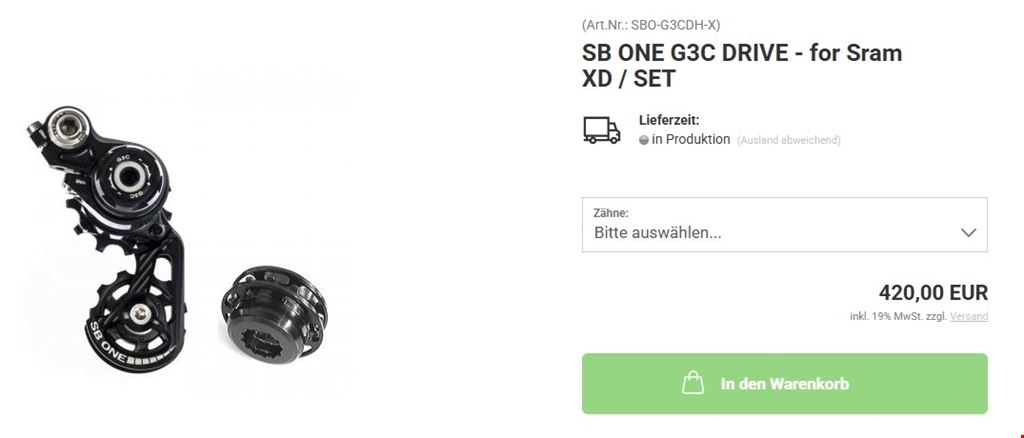Add product via 'In den Warenkorb' label
Screen dimensions: 1024x438
pos(785,383)
